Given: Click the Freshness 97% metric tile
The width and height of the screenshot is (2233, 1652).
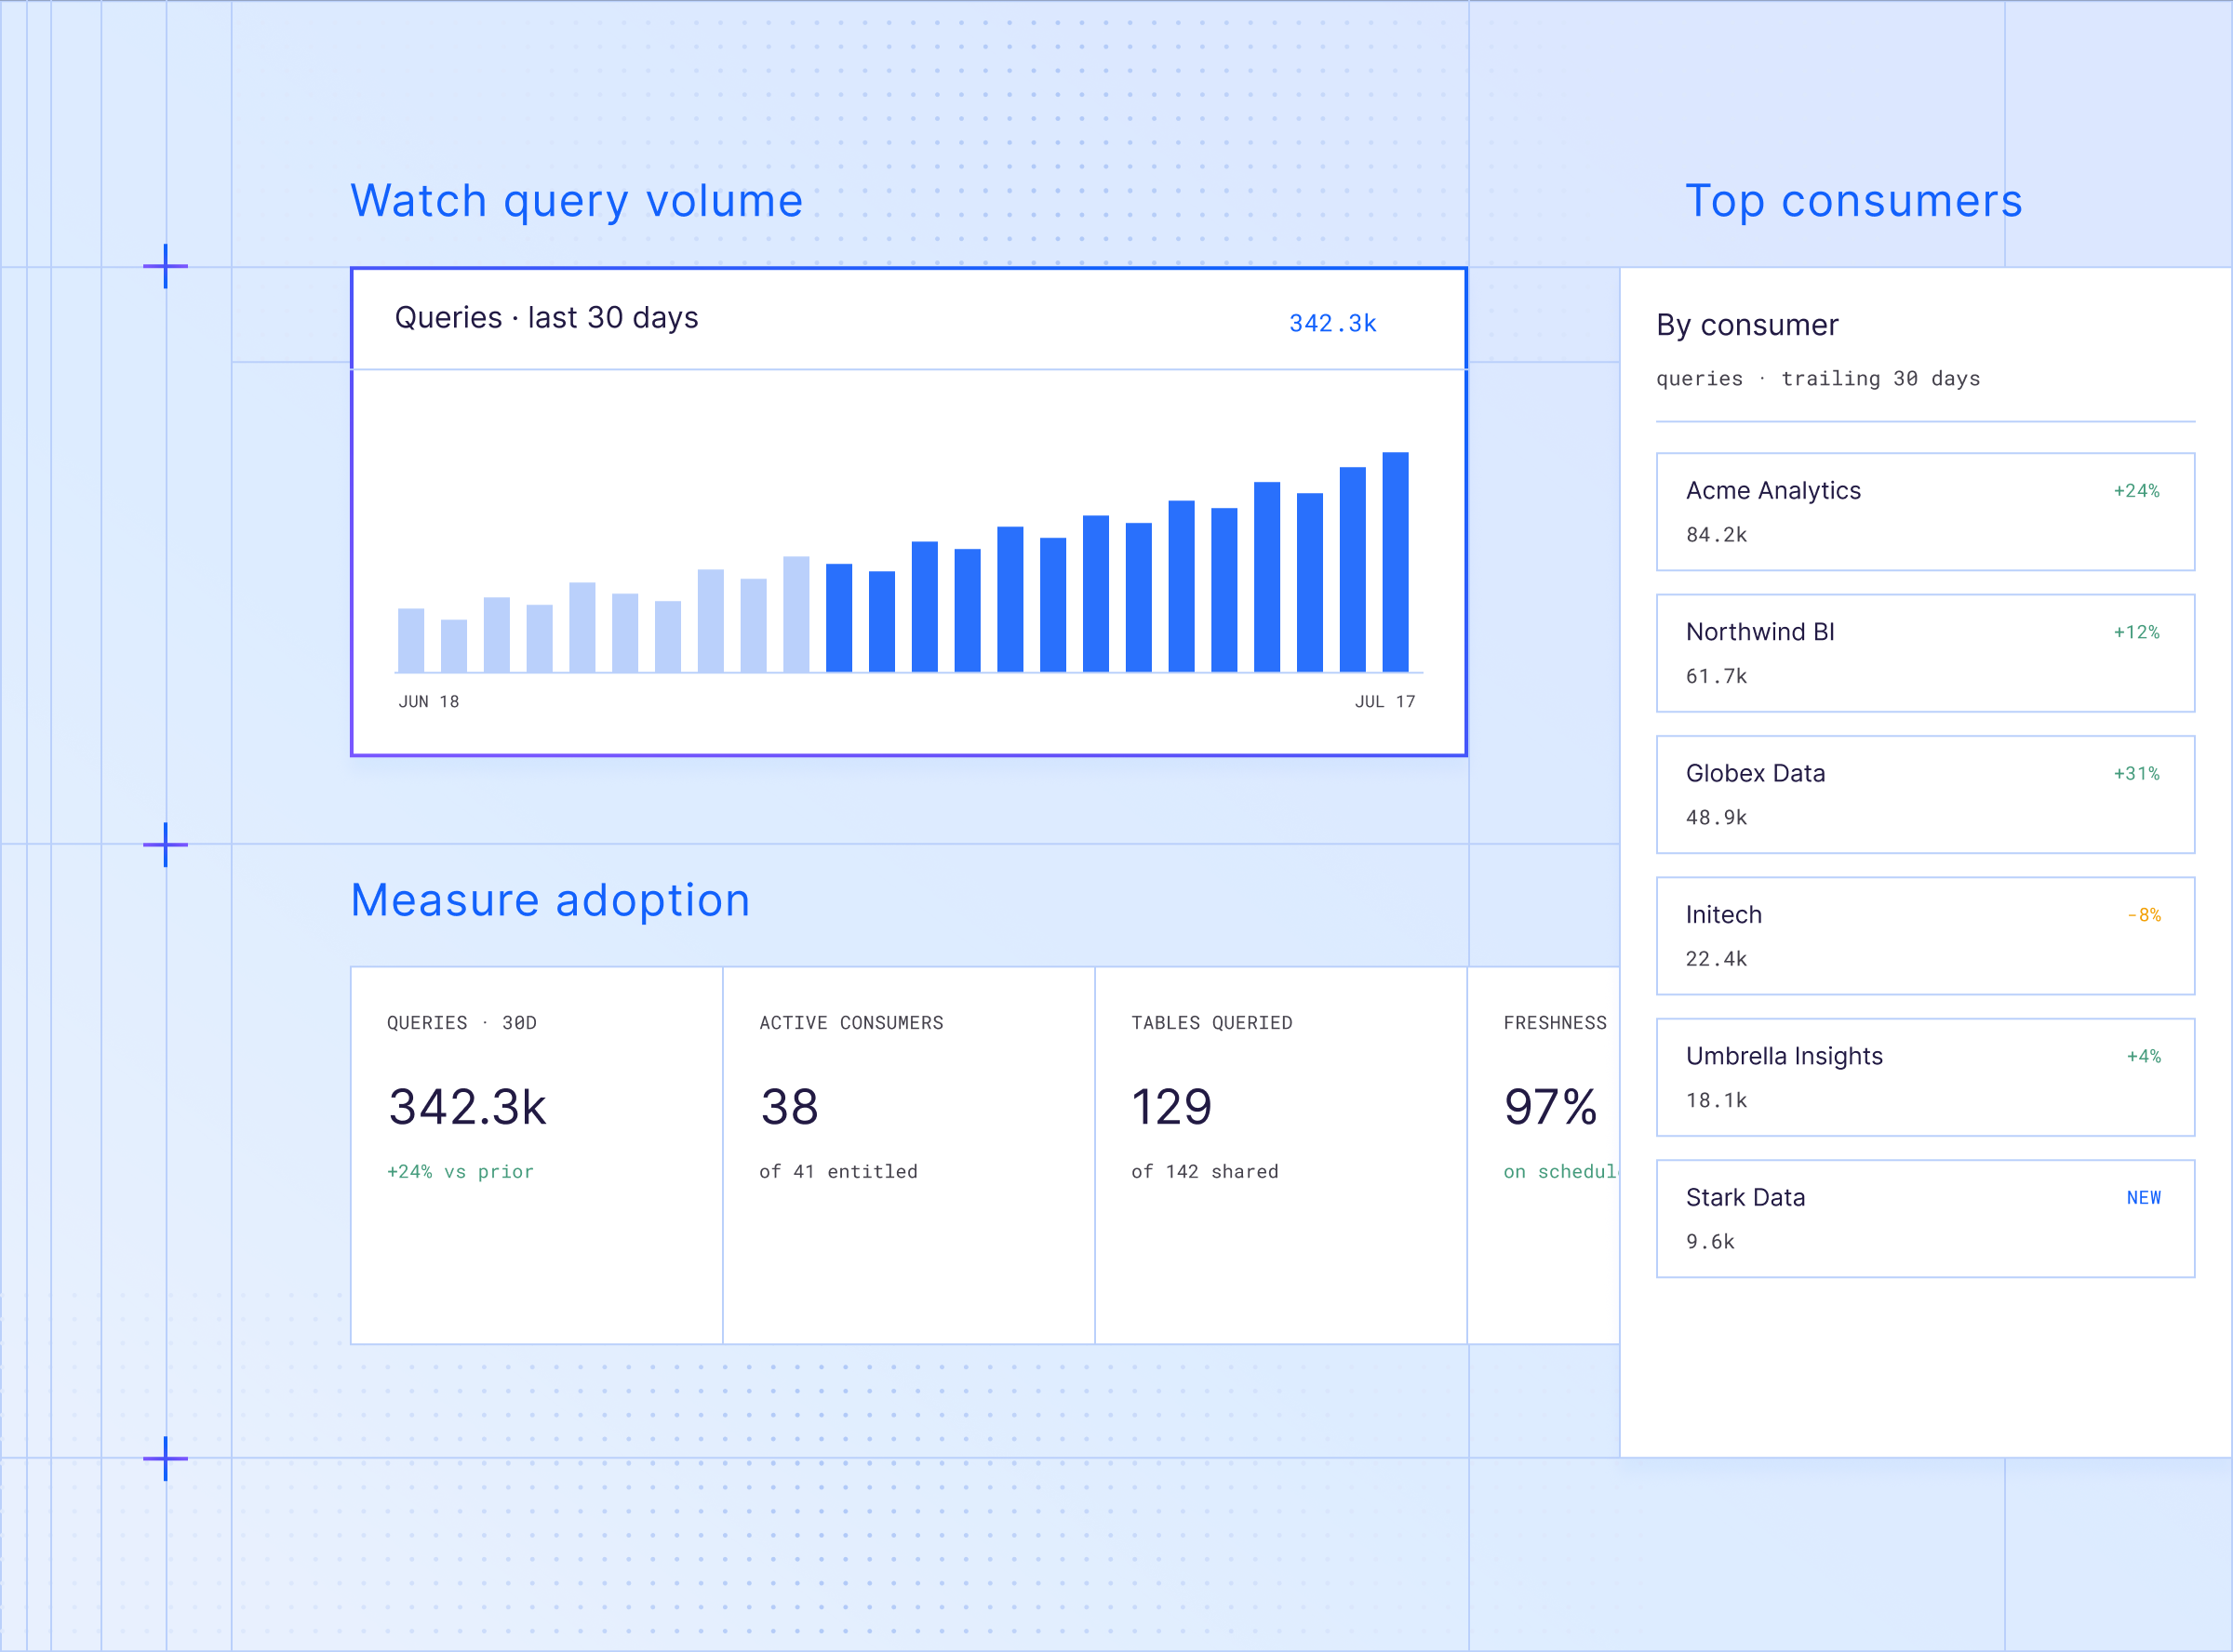Looking at the screenshot, I should 1543,1155.
